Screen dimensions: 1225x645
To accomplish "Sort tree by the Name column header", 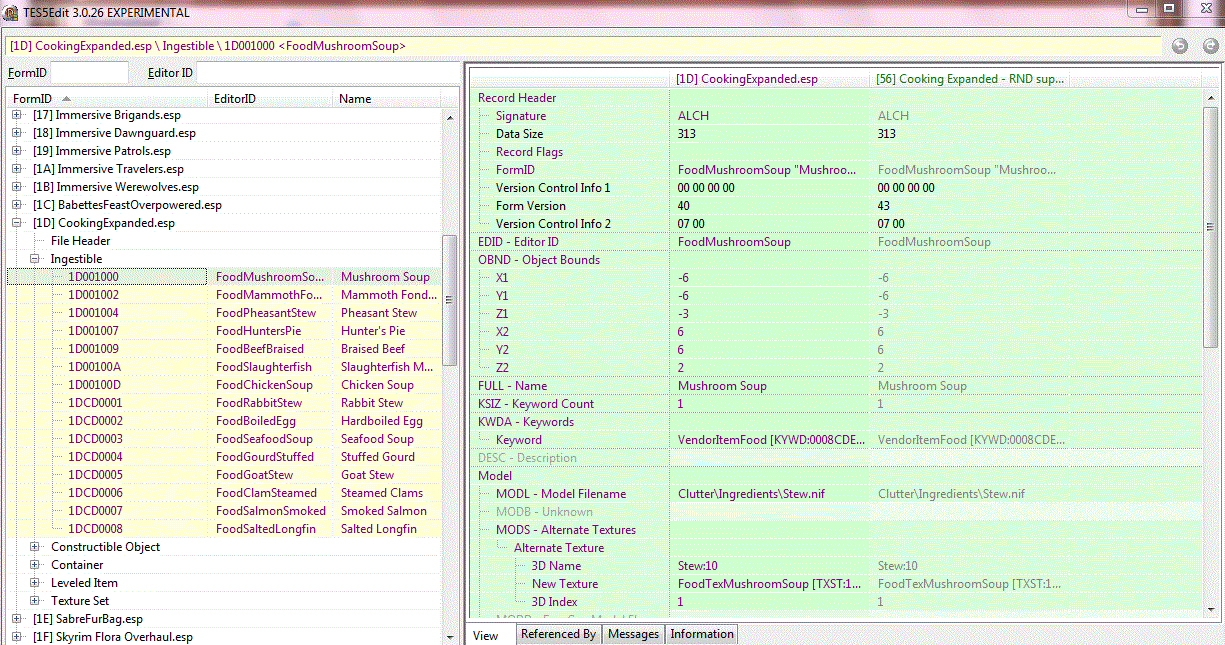I will (355, 99).
